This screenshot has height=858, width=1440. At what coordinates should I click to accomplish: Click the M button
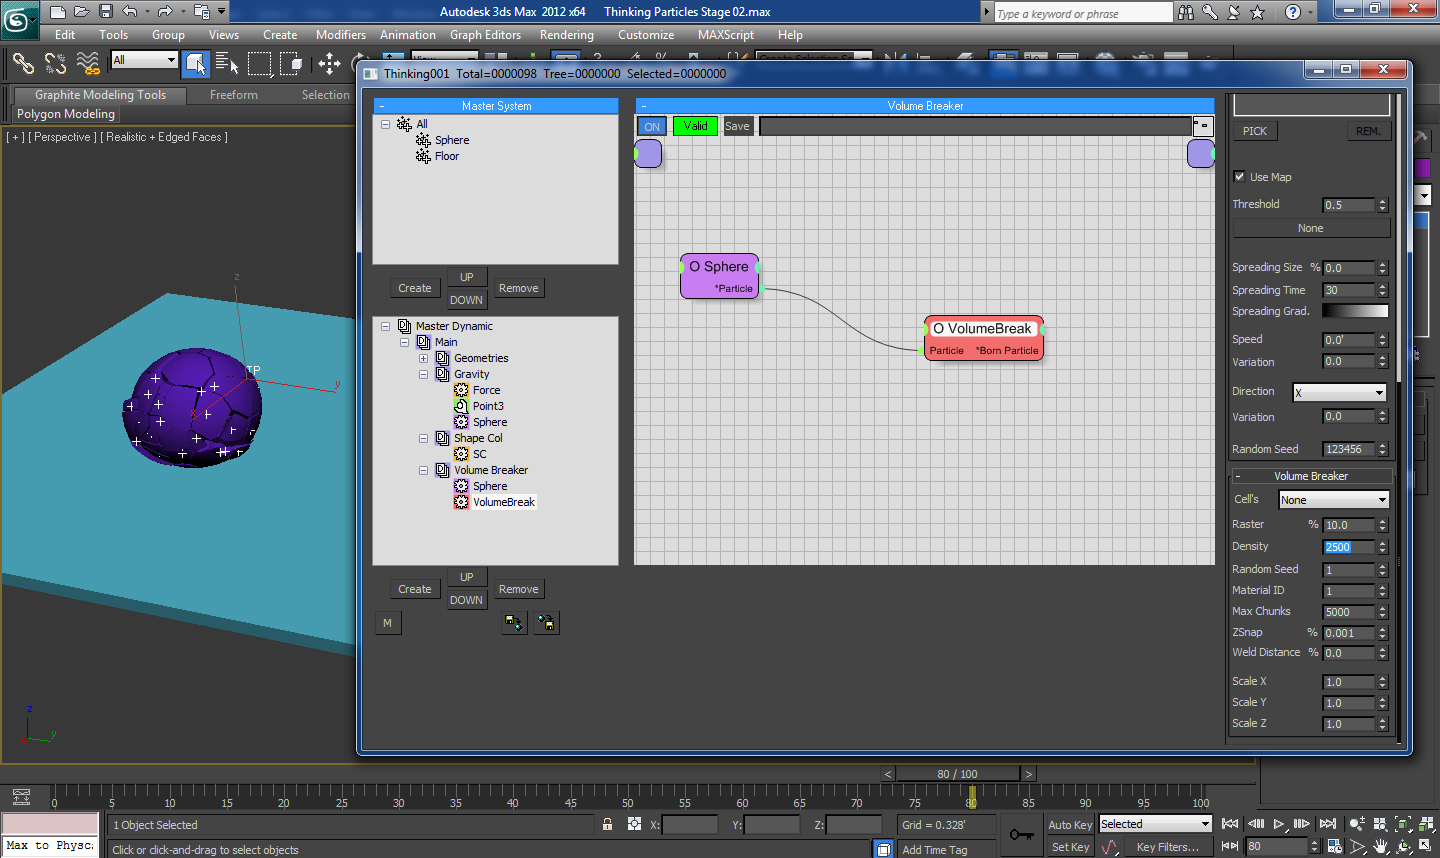point(387,623)
